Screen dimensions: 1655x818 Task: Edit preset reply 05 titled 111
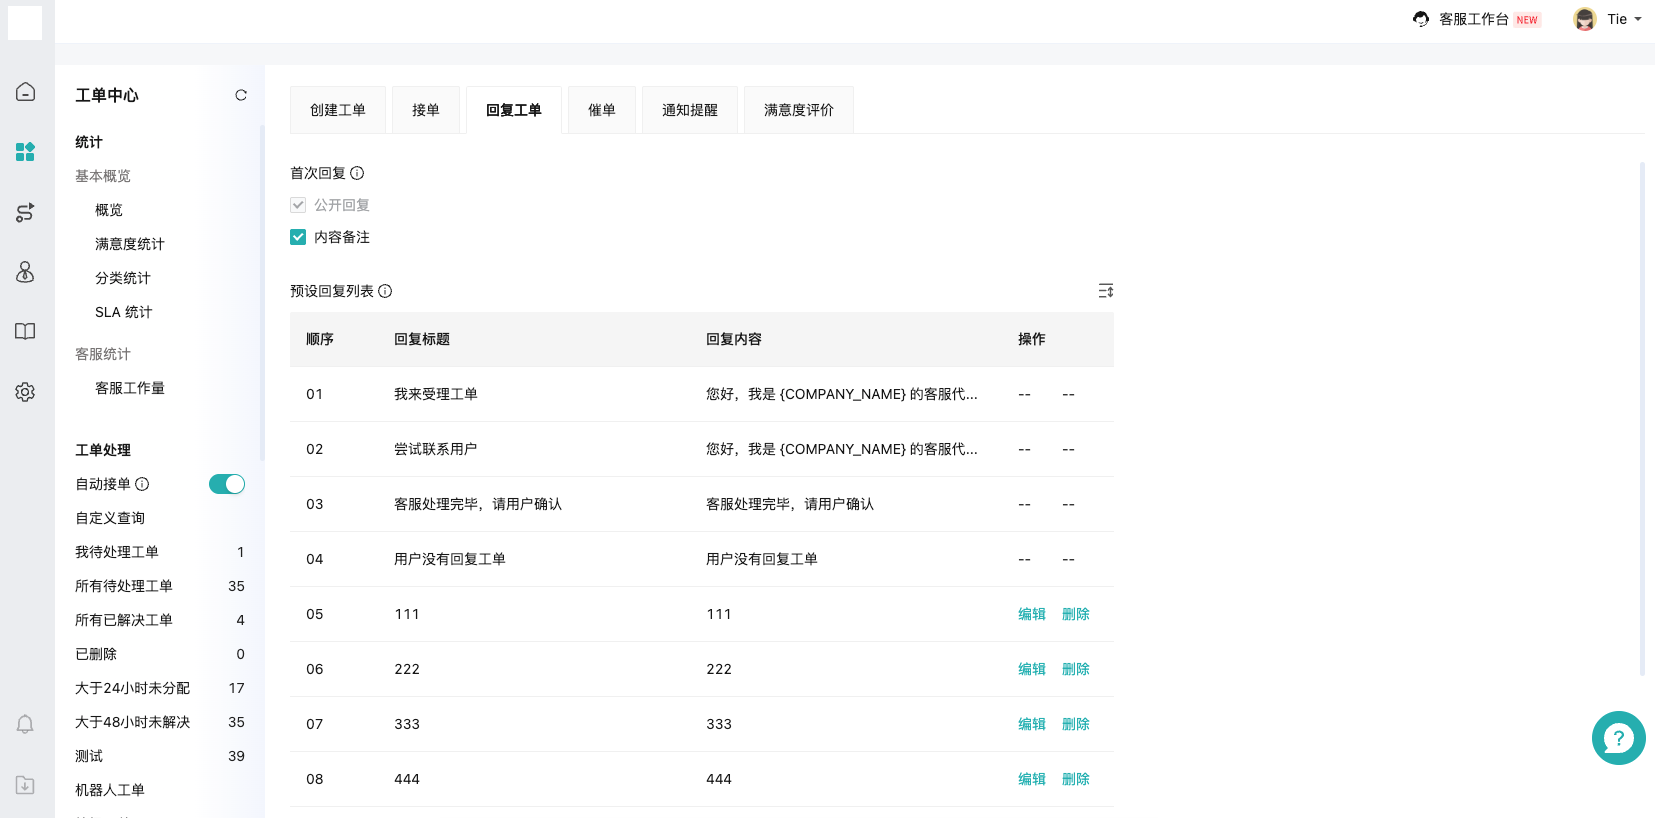tap(1032, 614)
